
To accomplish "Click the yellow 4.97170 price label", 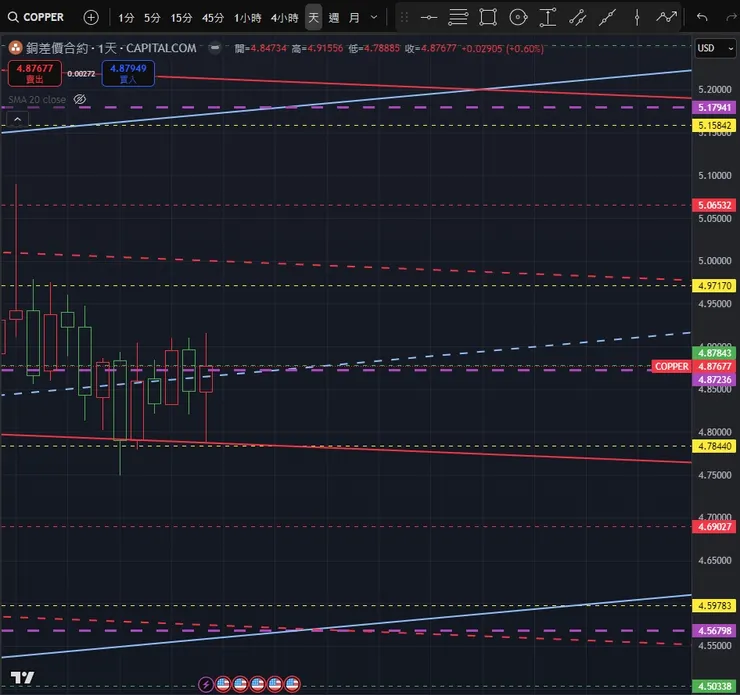I will coord(714,285).
